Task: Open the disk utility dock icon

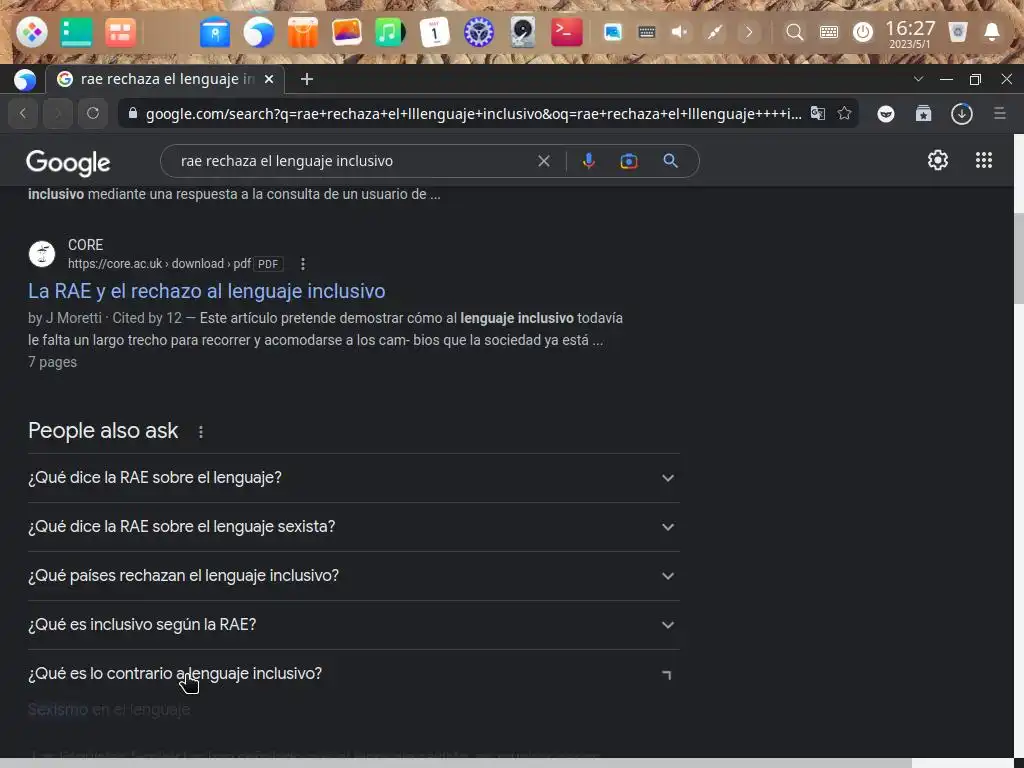Action: coord(522,32)
